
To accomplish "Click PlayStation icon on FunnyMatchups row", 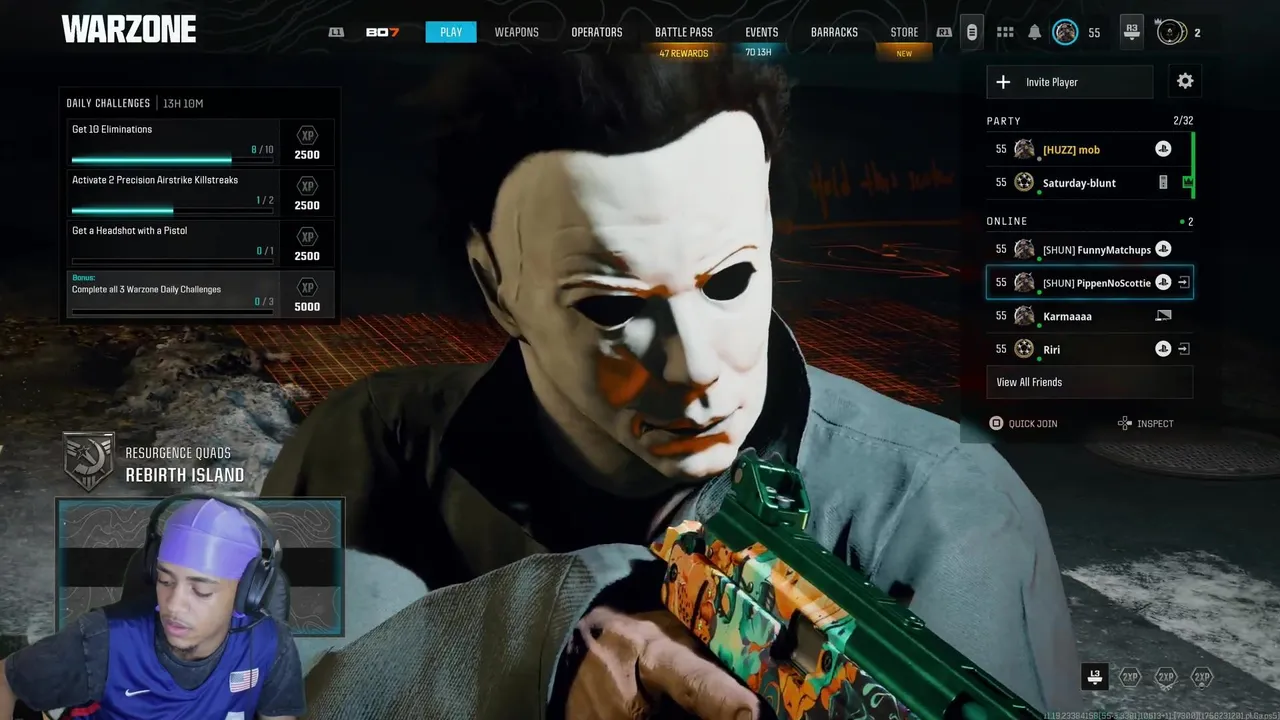I will 1163,249.
